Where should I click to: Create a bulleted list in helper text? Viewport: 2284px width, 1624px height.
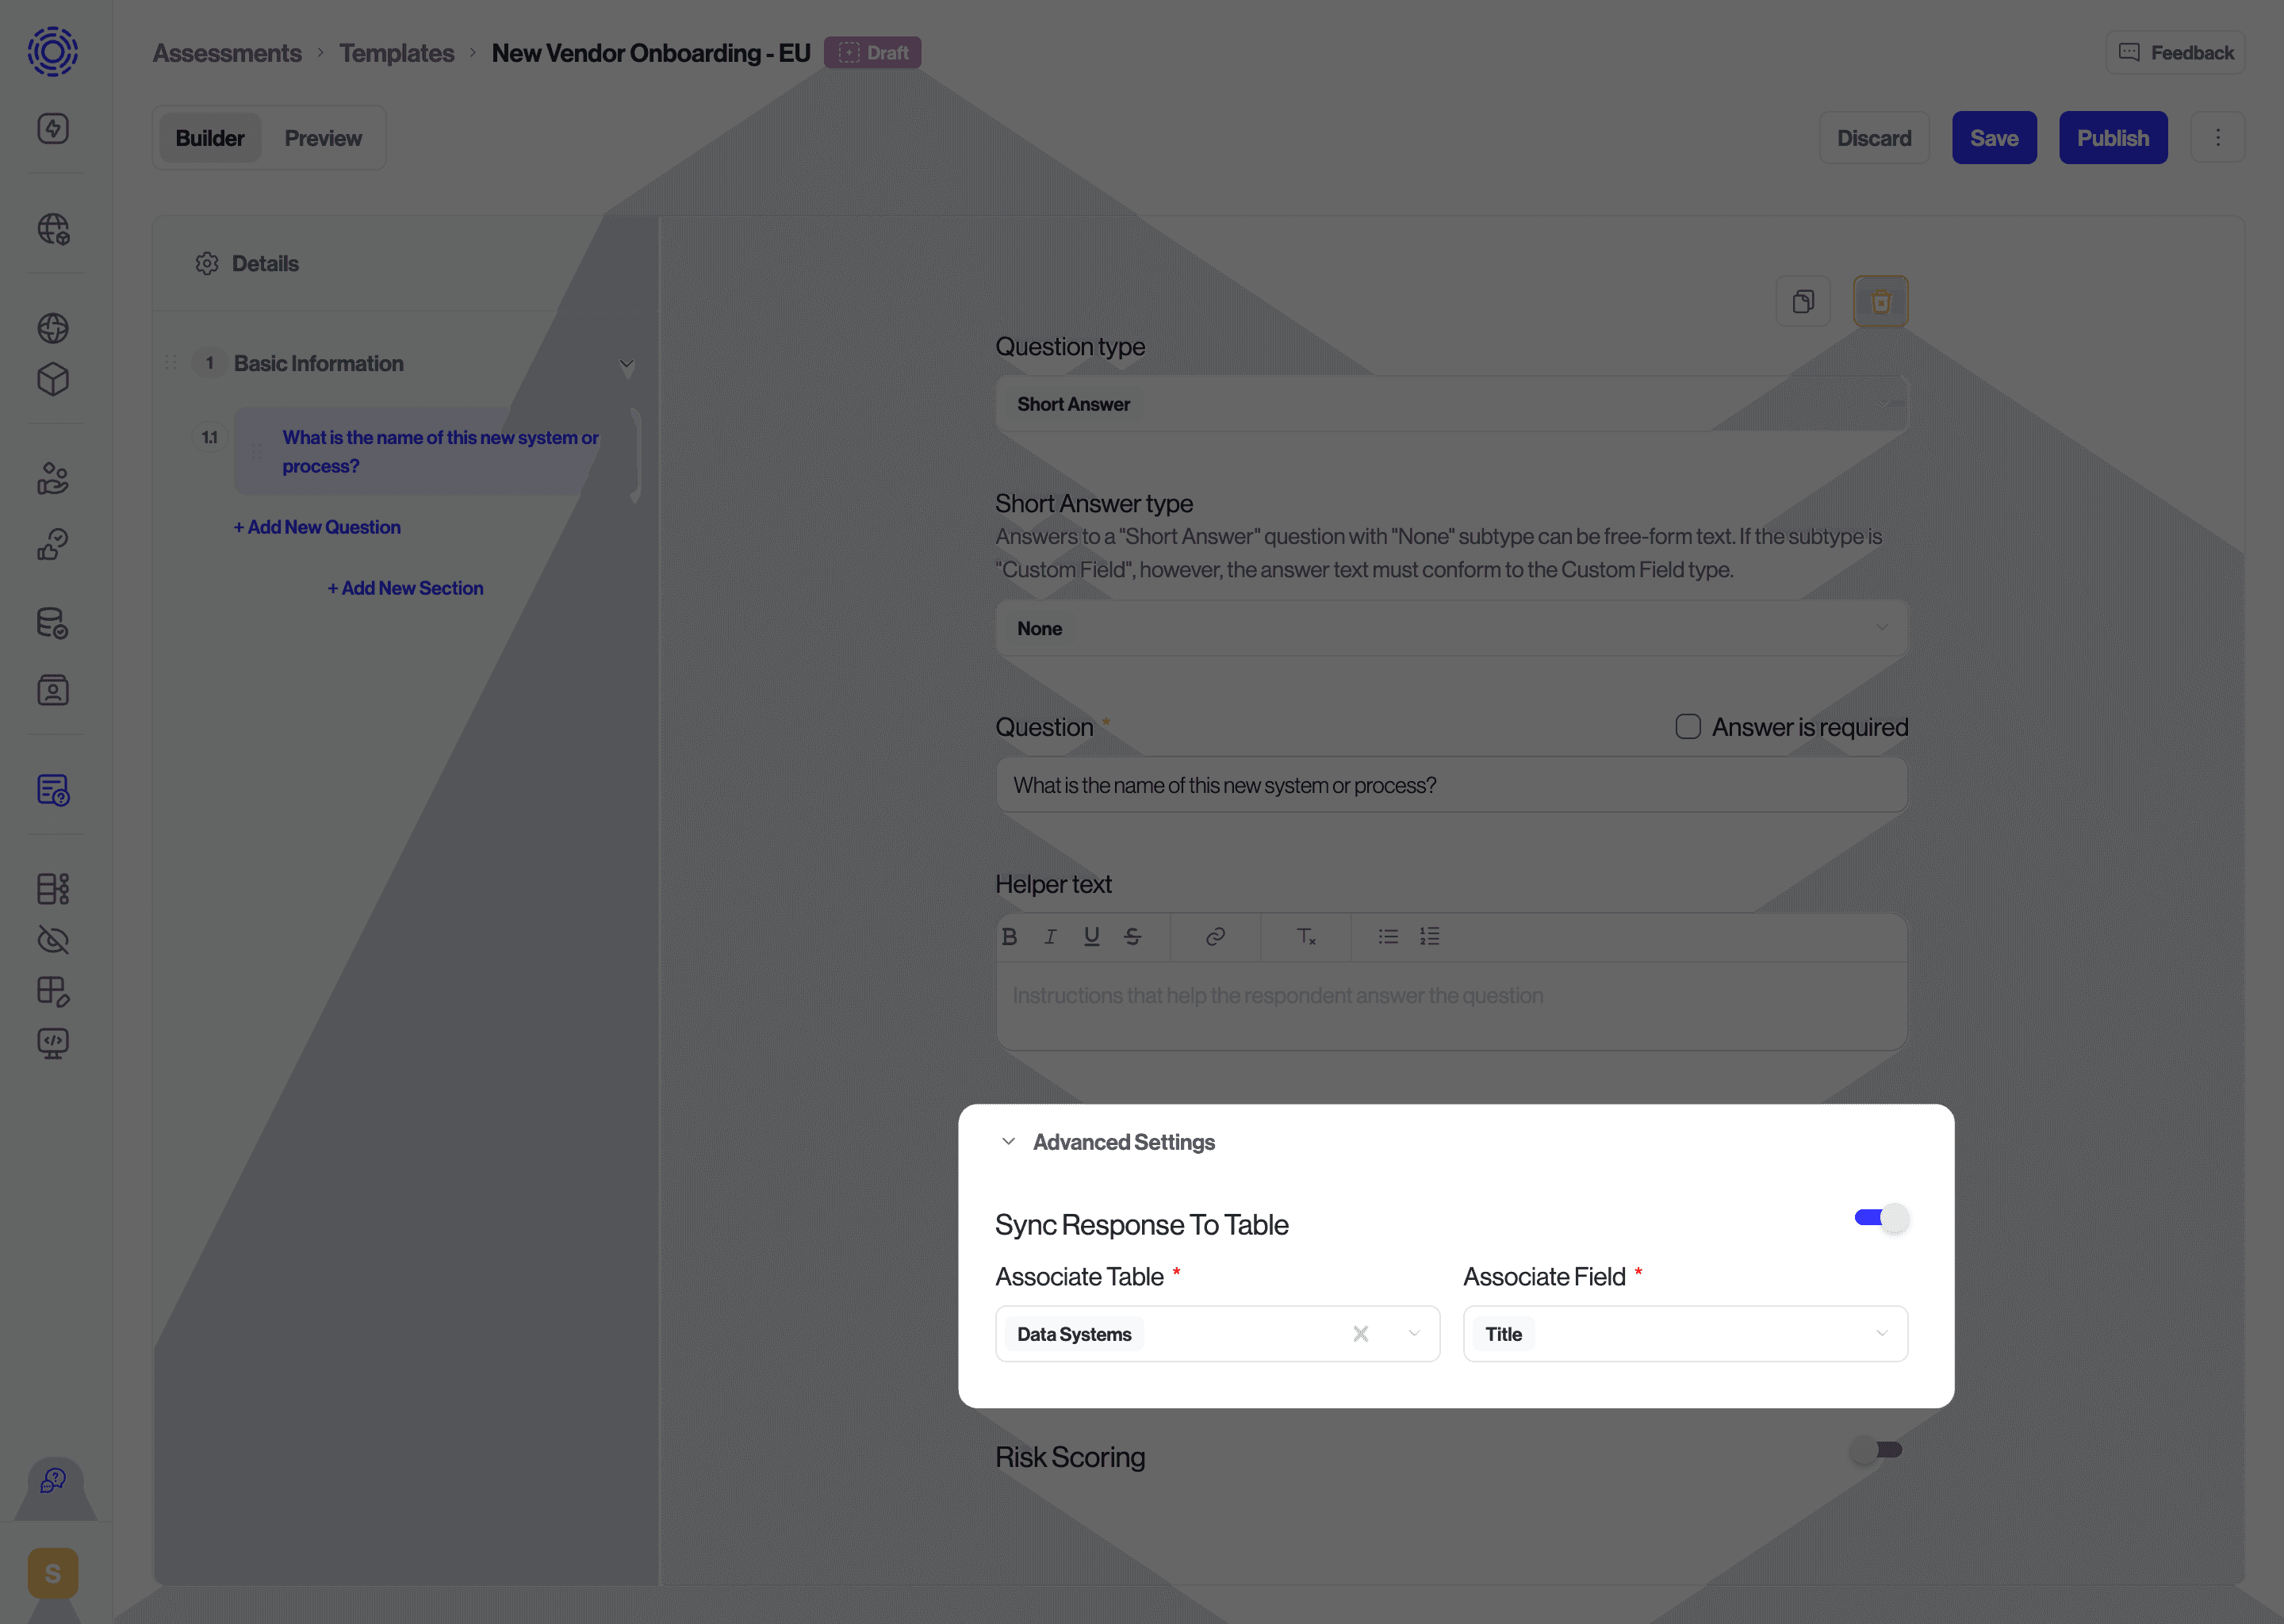pos(1388,937)
